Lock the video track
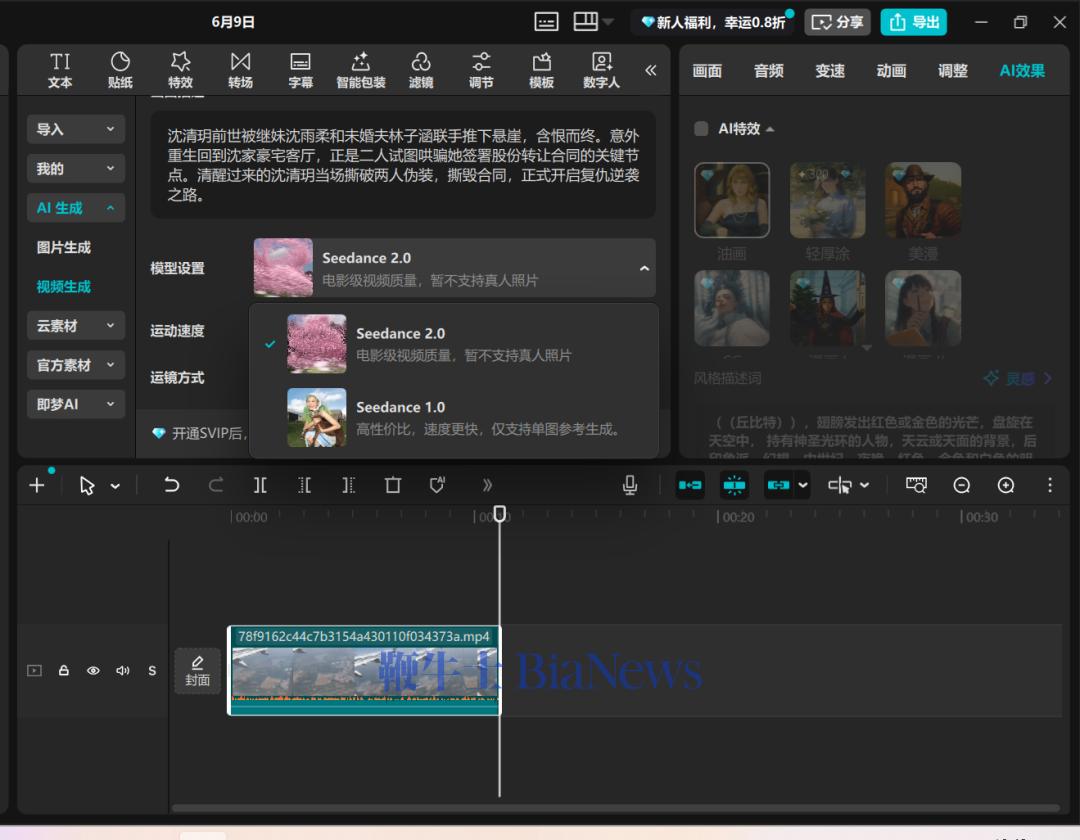1080x840 pixels. [x=63, y=671]
